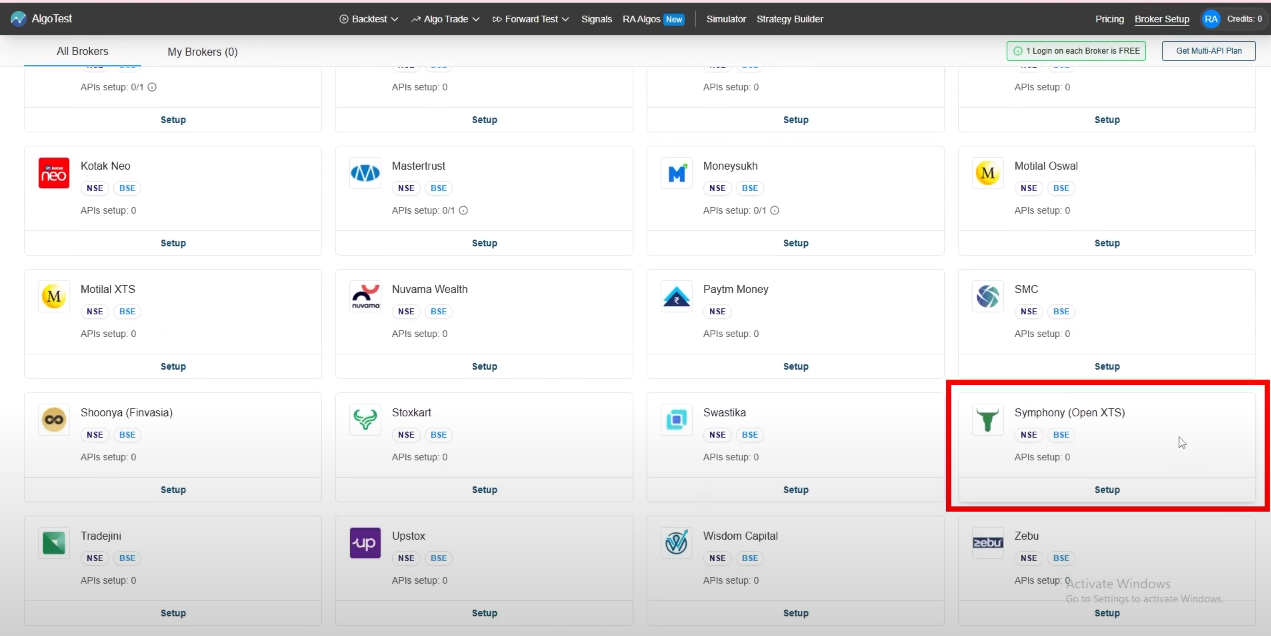Viewport: 1271px width, 636px height.
Task: Click the green check icon in free login notice
Action: (x=1018, y=51)
